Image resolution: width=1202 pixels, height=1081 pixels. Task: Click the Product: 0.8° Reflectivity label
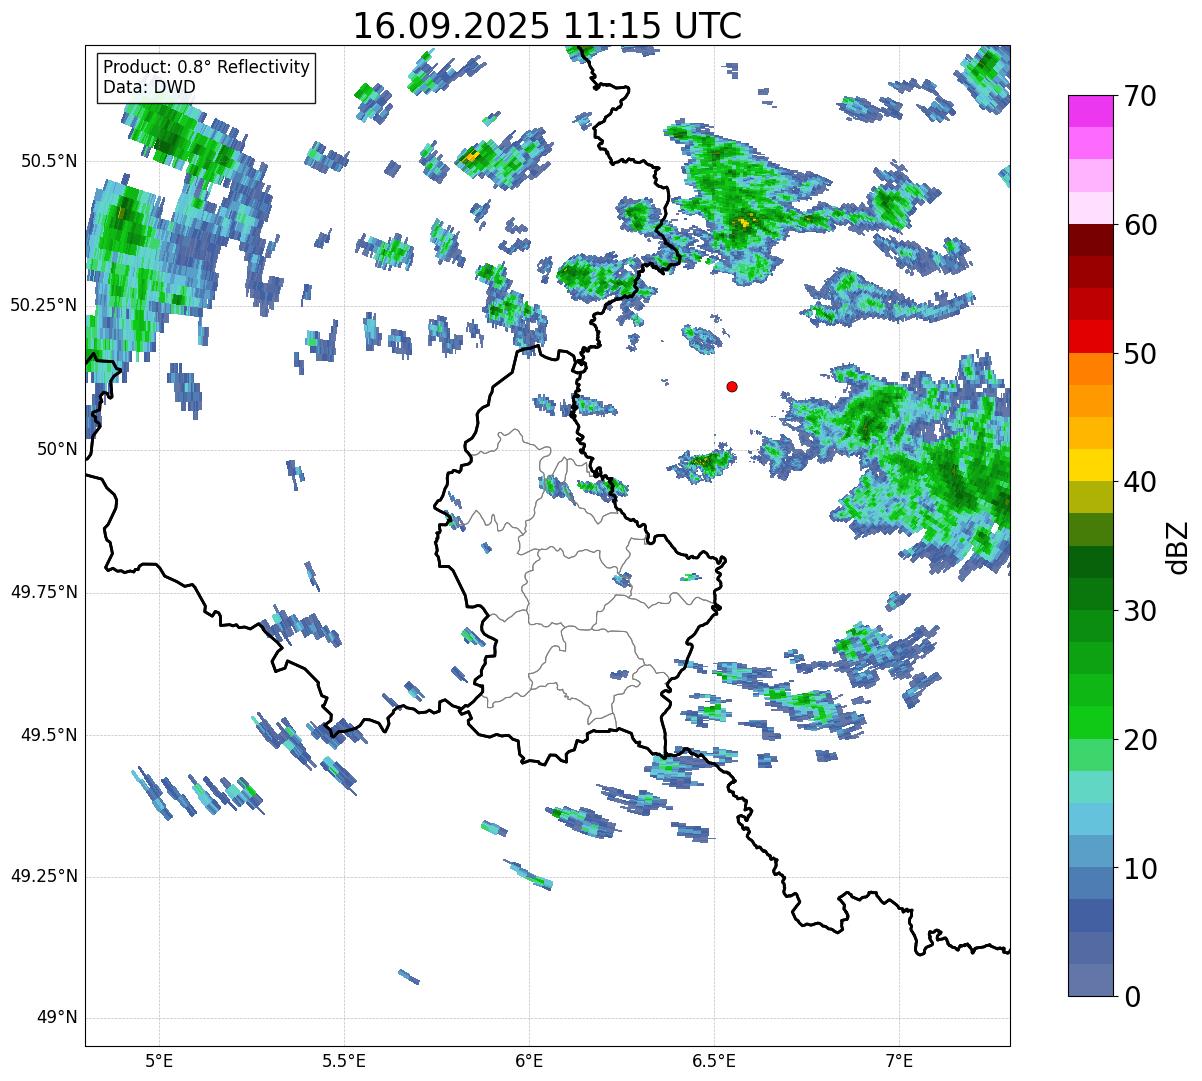pos(207,67)
